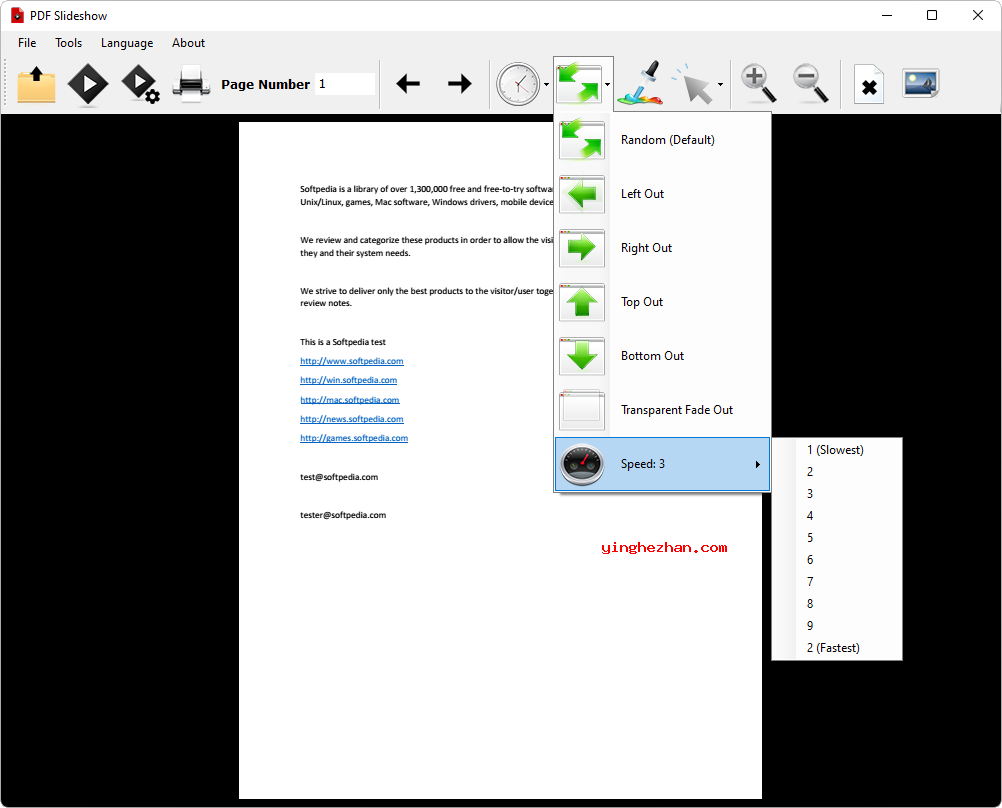The height and width of the screenshot is (808, 1002).
Task: Choose the Left Out transition effect
Action: pos(642,194)
